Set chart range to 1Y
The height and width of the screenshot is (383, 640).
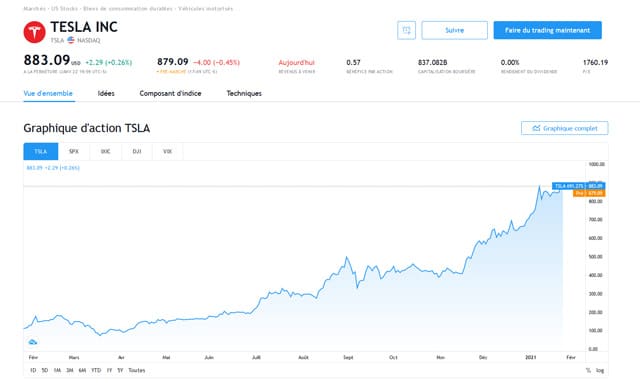(x=109, y=370)
